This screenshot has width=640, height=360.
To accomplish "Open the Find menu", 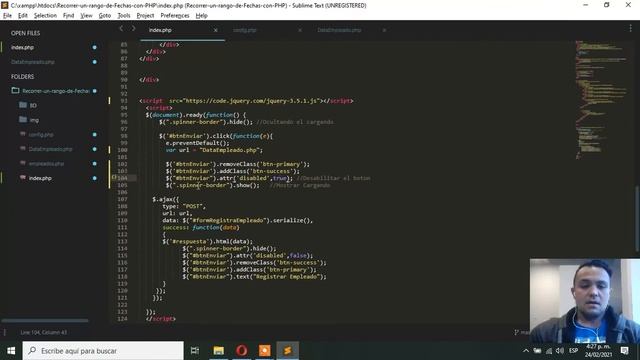I will click(x=69, y=16).
